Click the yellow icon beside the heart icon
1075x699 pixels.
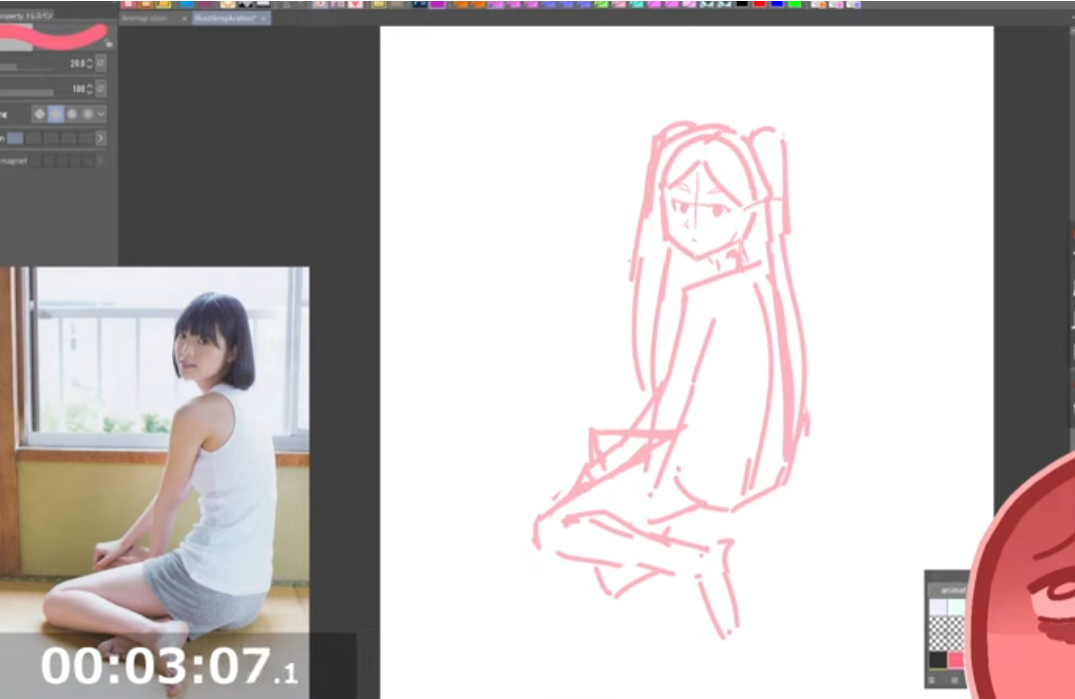click(x=378, y=3)
